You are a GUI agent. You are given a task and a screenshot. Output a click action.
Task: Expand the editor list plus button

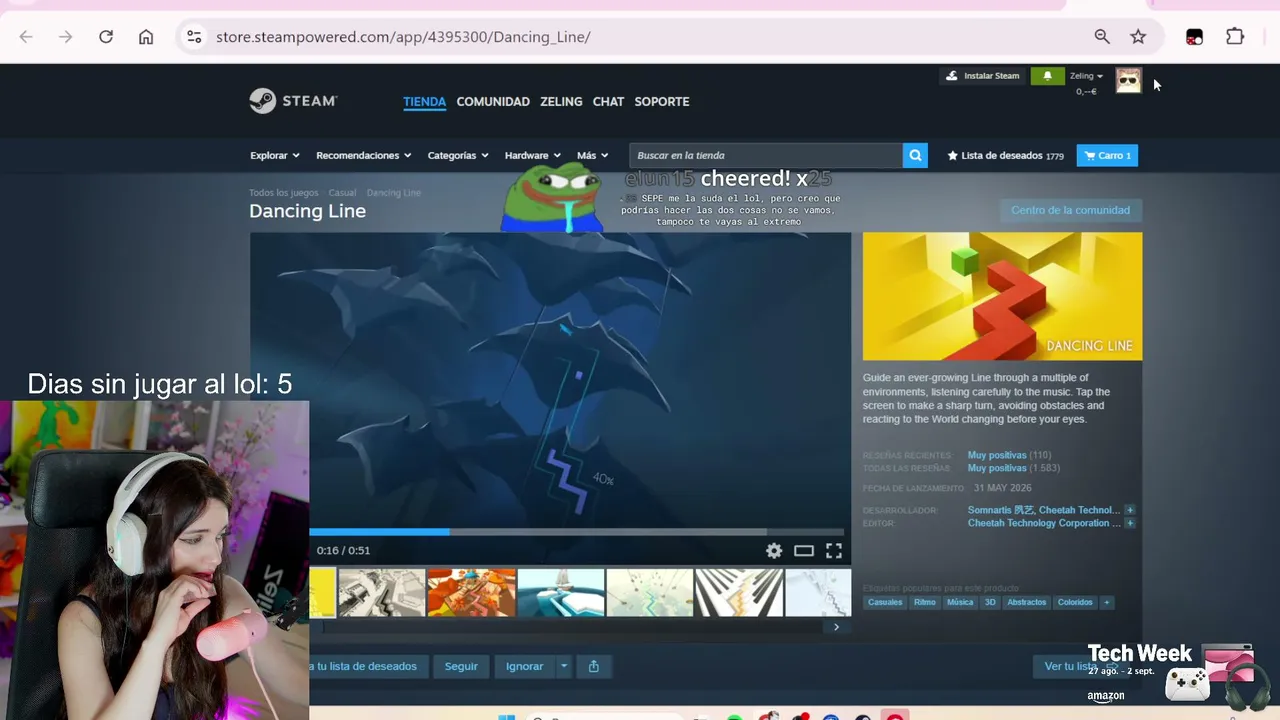coord(1130,523)
